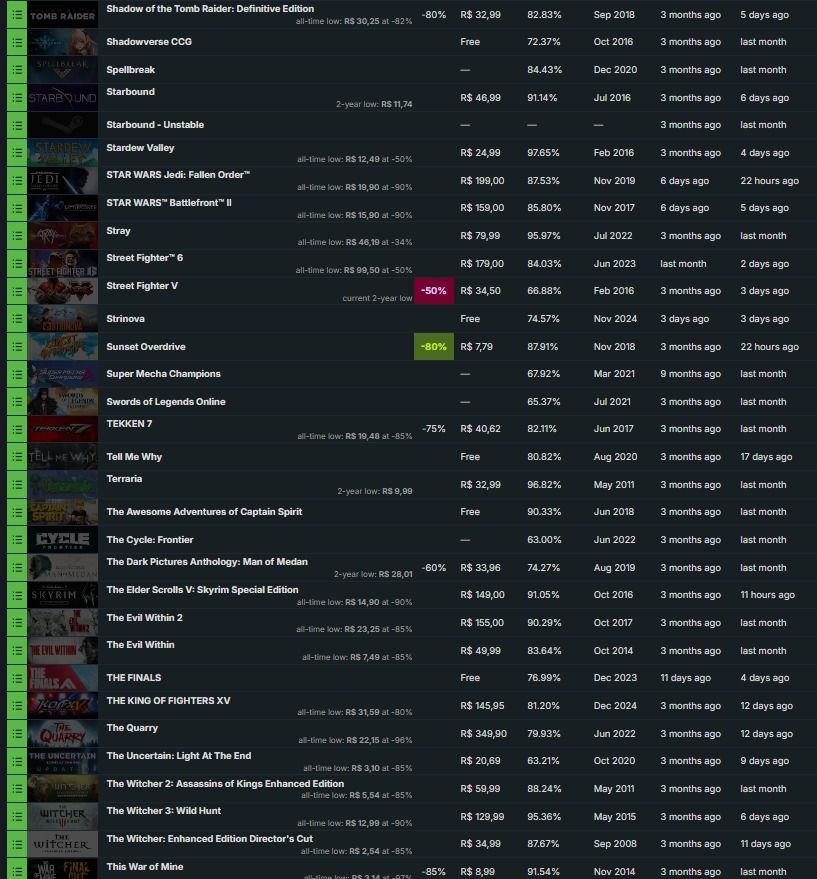The width and height of the screenshot is (817, 879).
Task: Click release date Sep 2008 for The Witcher
Action: pos(615,844)
